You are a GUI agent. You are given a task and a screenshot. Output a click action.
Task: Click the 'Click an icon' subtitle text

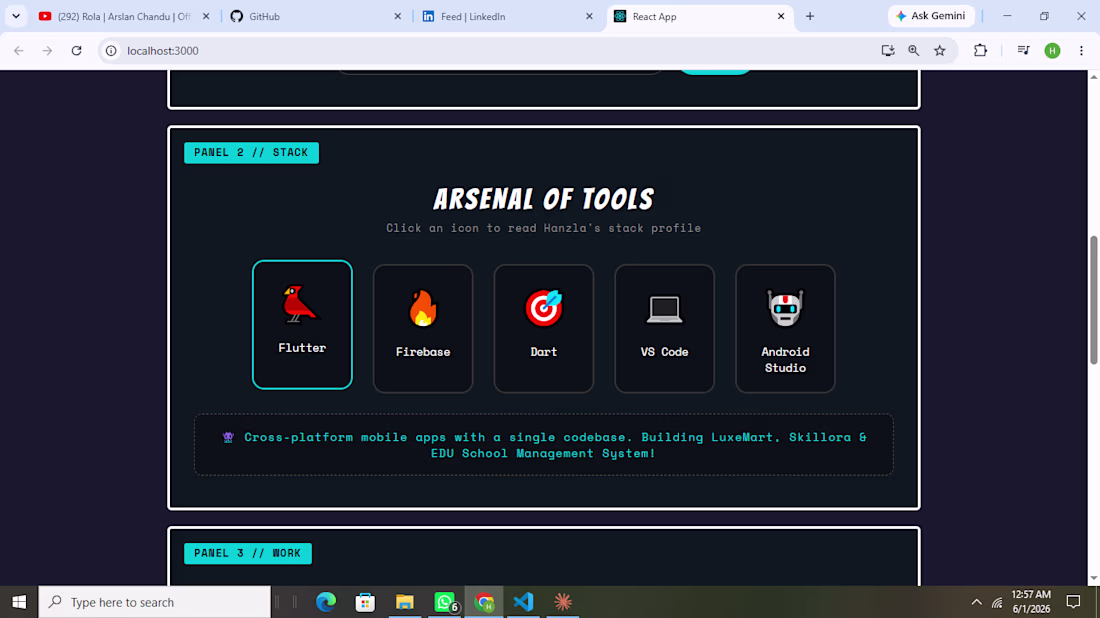point(544,228)
